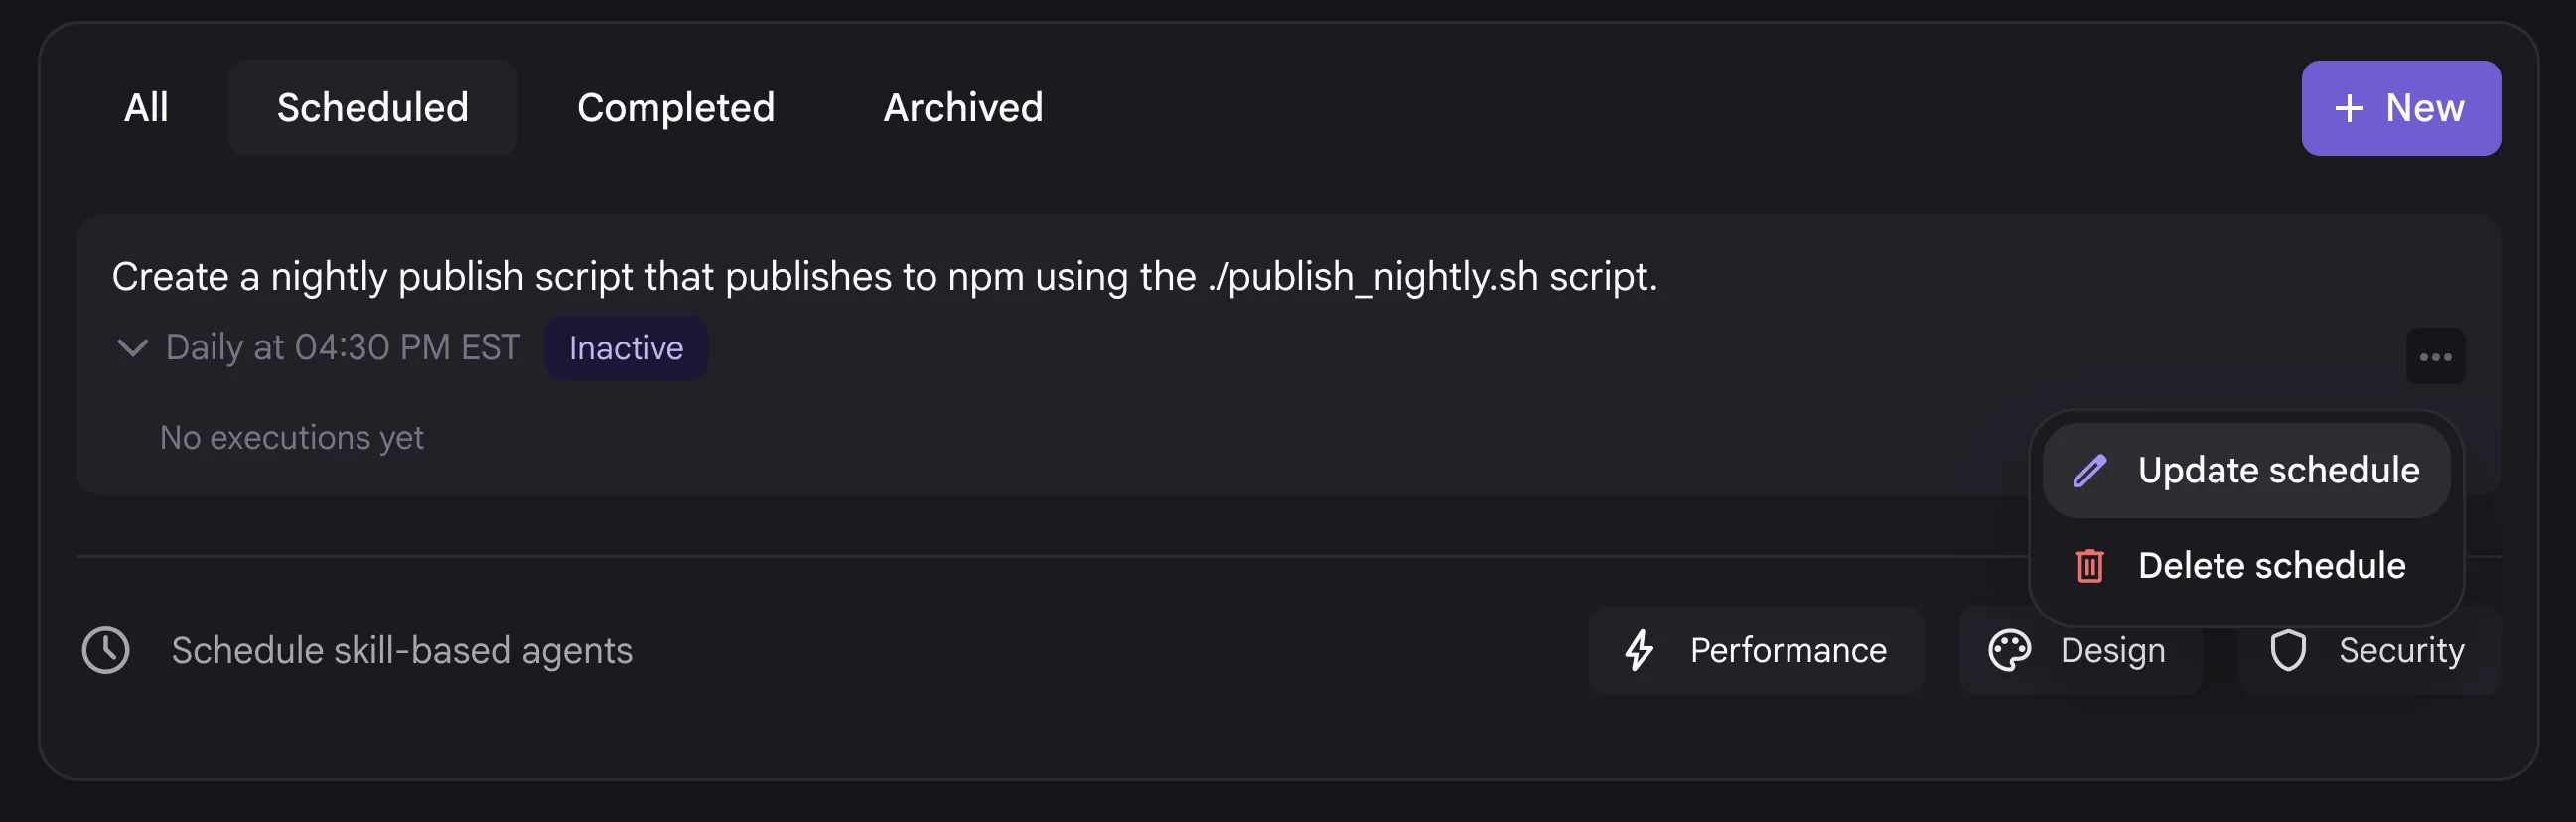The width and height of the screenshot is (2576, 822).
Task: Open the three-dot options menu on the schedule
Action: coord(2436,354)
